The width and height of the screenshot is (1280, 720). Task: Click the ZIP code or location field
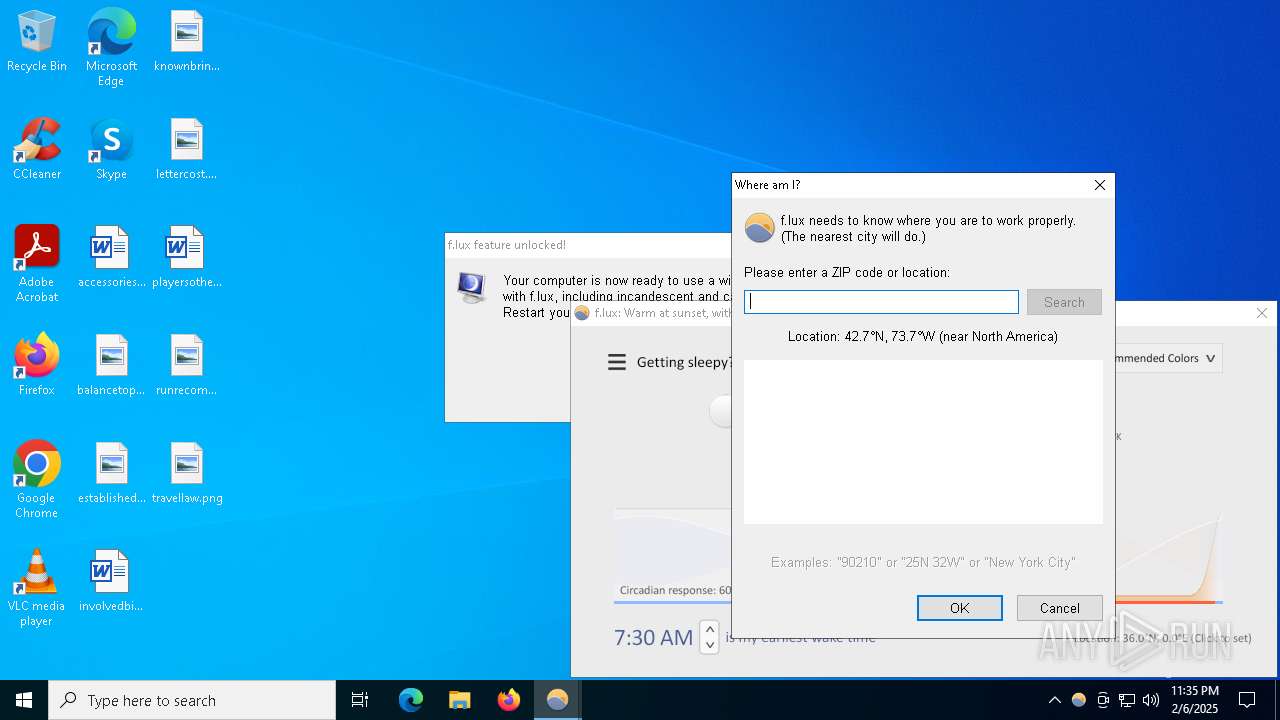881,302
